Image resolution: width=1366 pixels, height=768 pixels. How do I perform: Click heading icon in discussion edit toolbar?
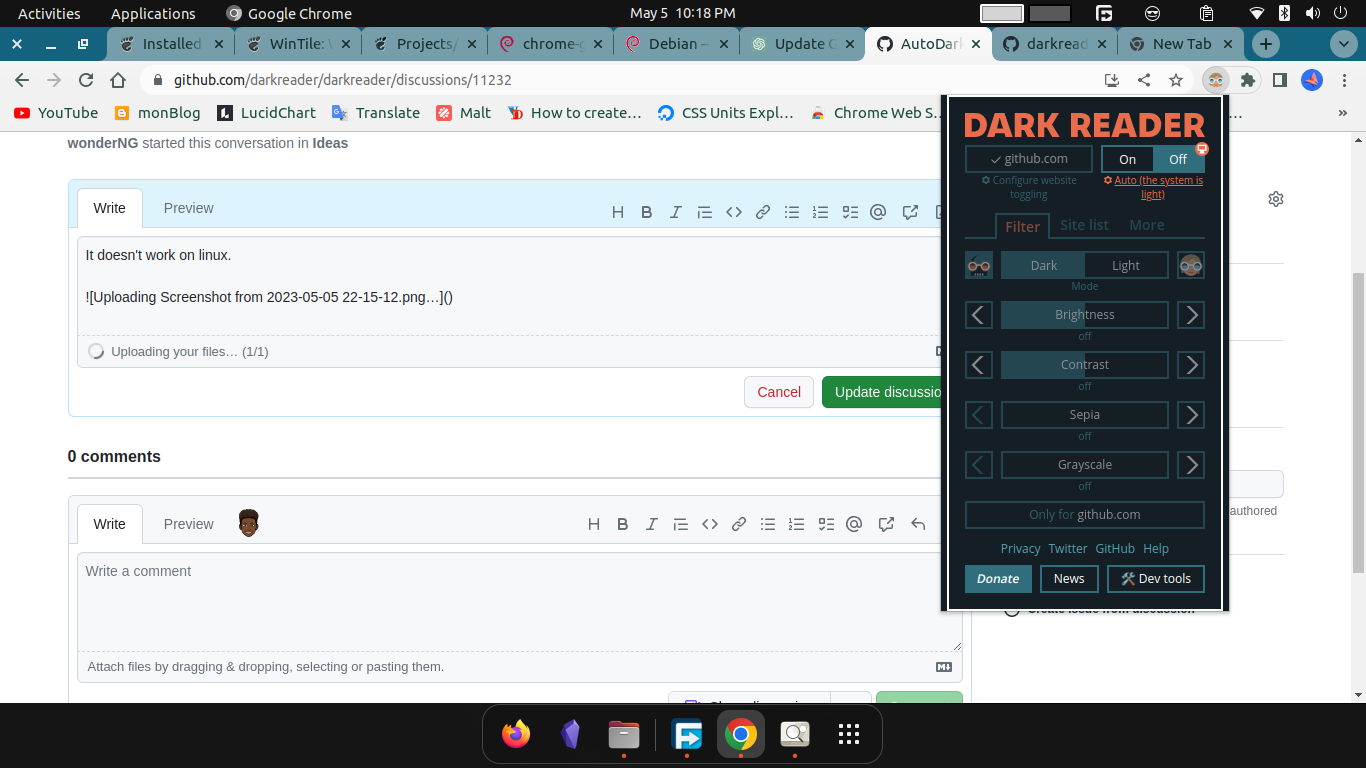click(618, 212)
